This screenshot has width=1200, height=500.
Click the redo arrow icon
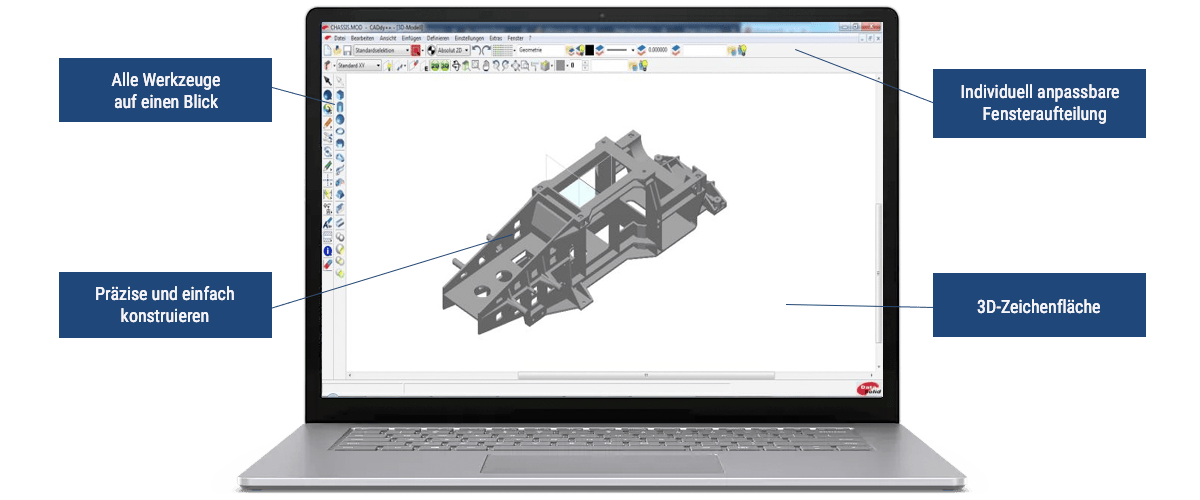click(487, 49)
